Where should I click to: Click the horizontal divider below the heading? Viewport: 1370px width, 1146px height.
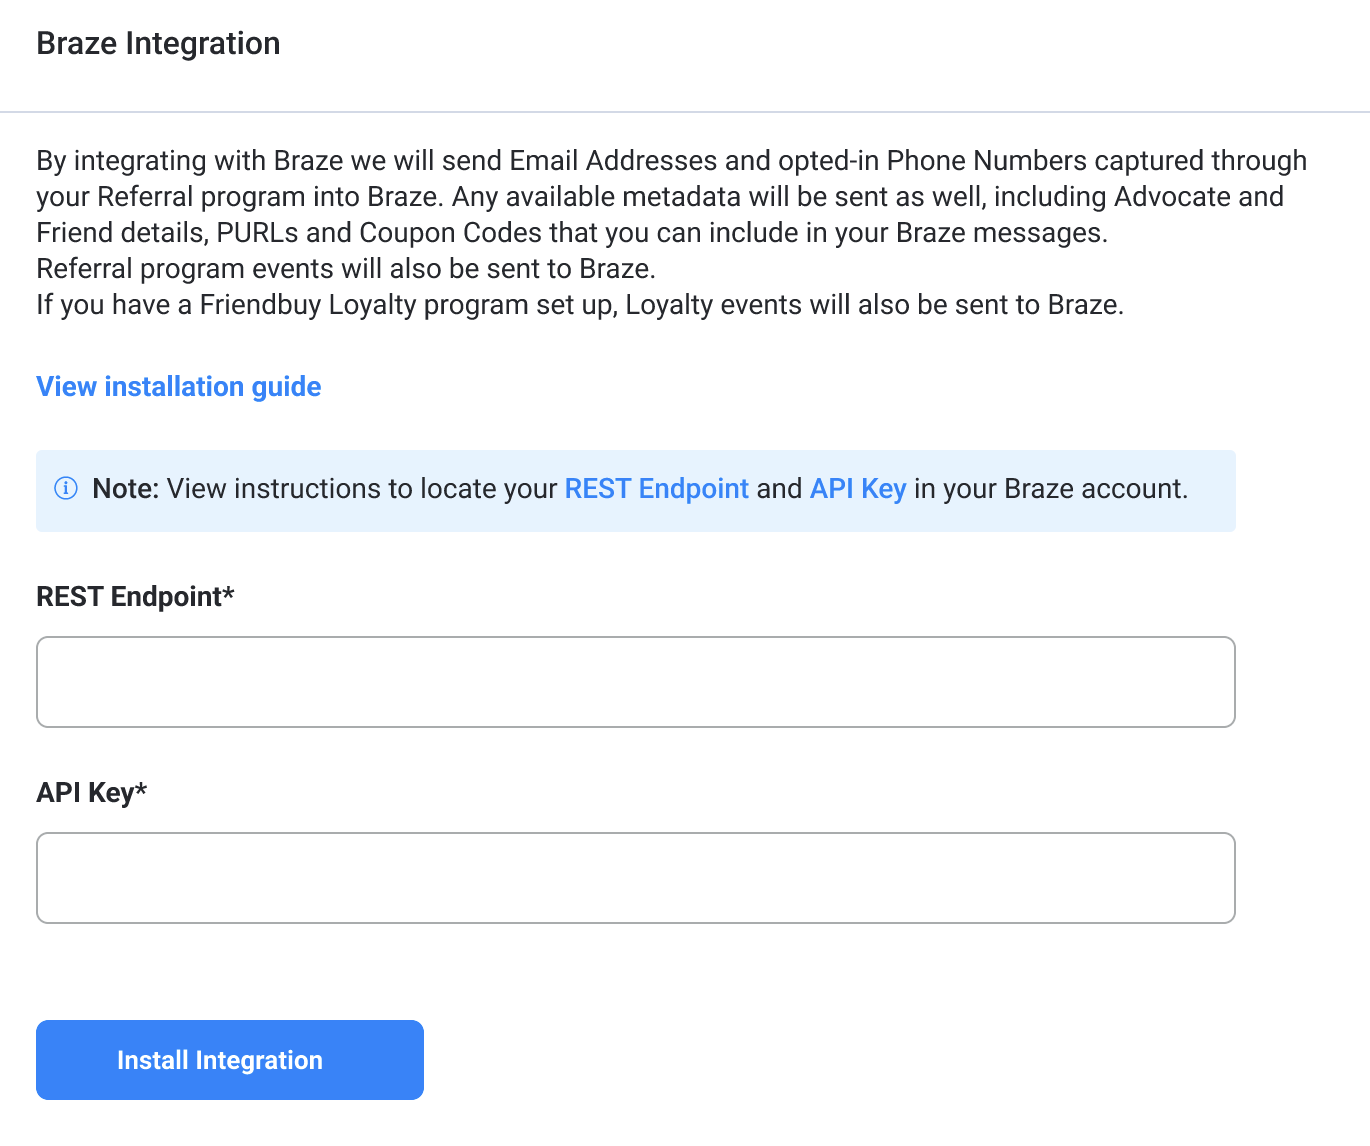685,112
